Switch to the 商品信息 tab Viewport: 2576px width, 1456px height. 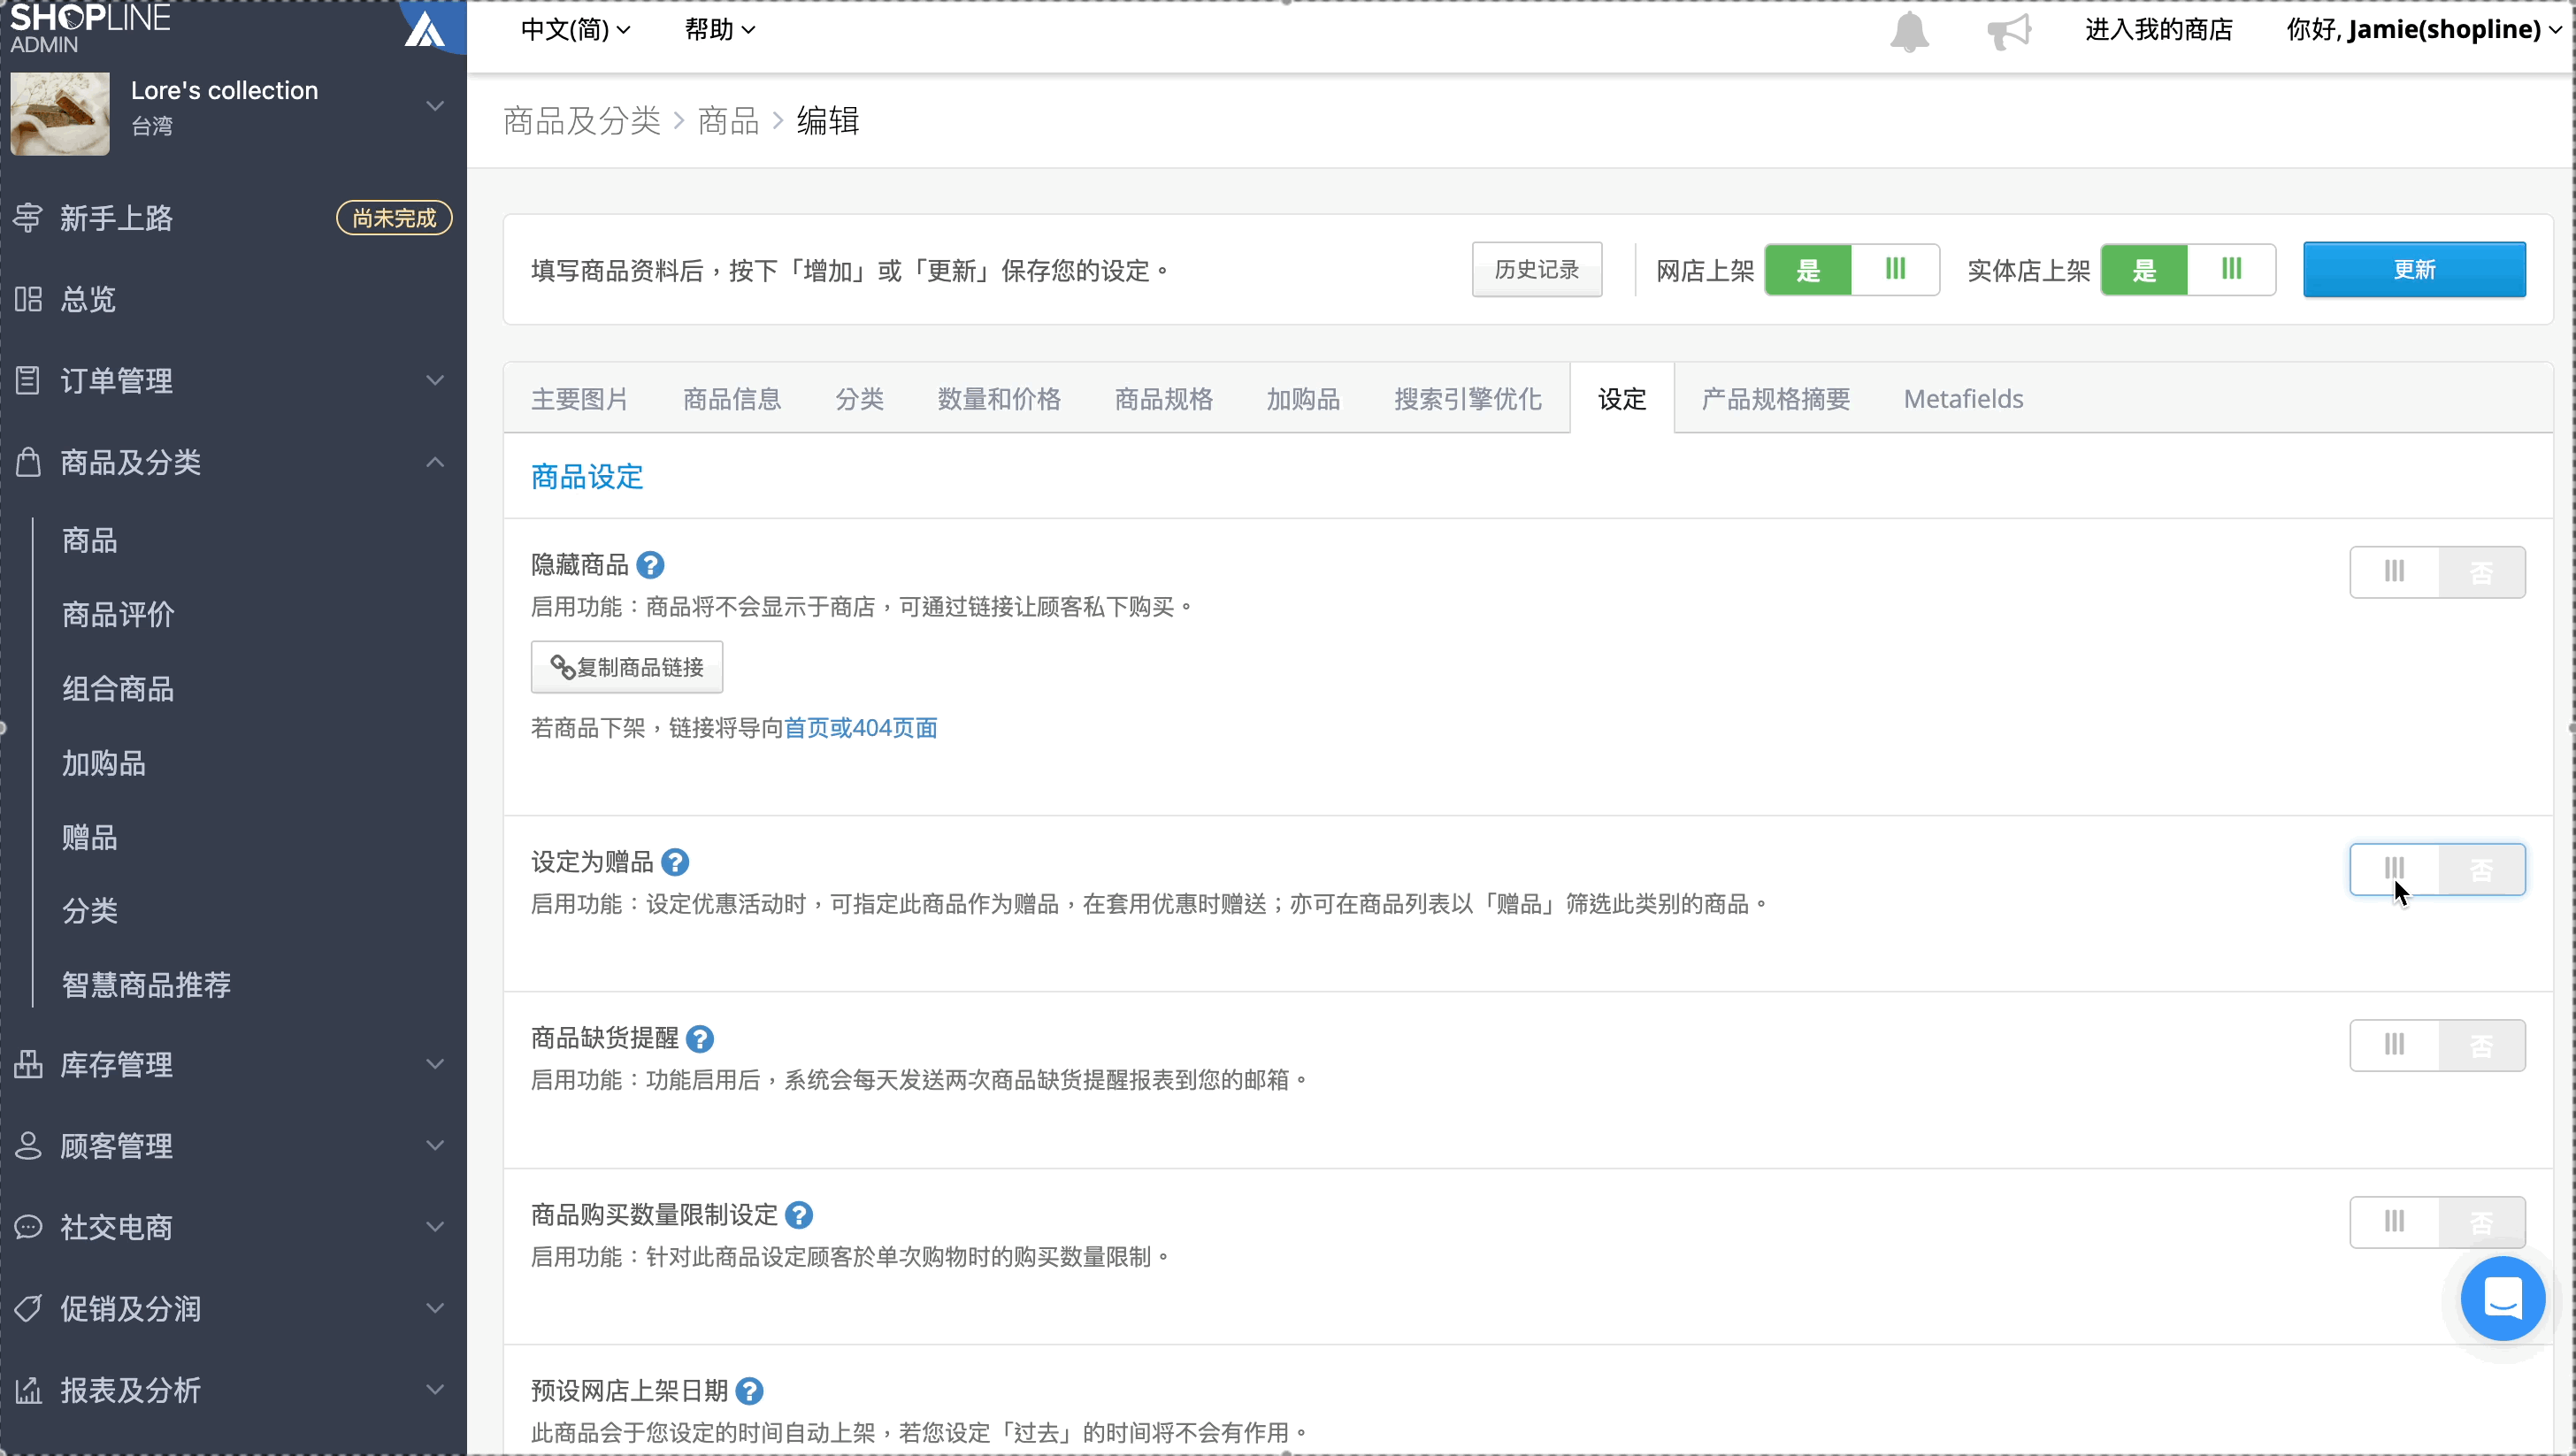pos(732,399)
